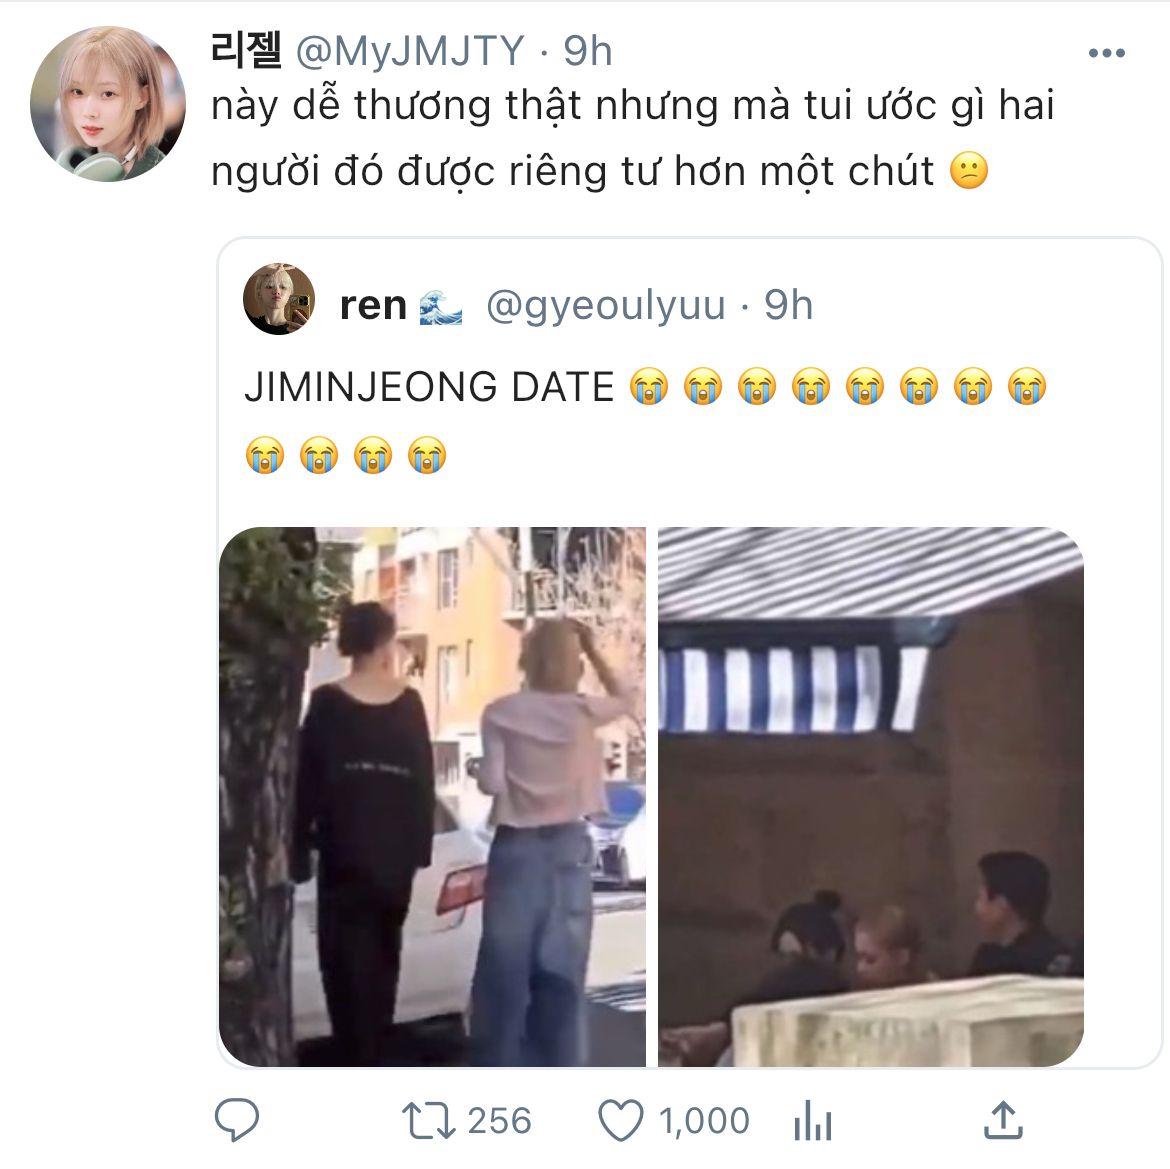The image size is (1170, 1169).
Task: Click the 256 retweet count
Action: (x=499, y=1121)
